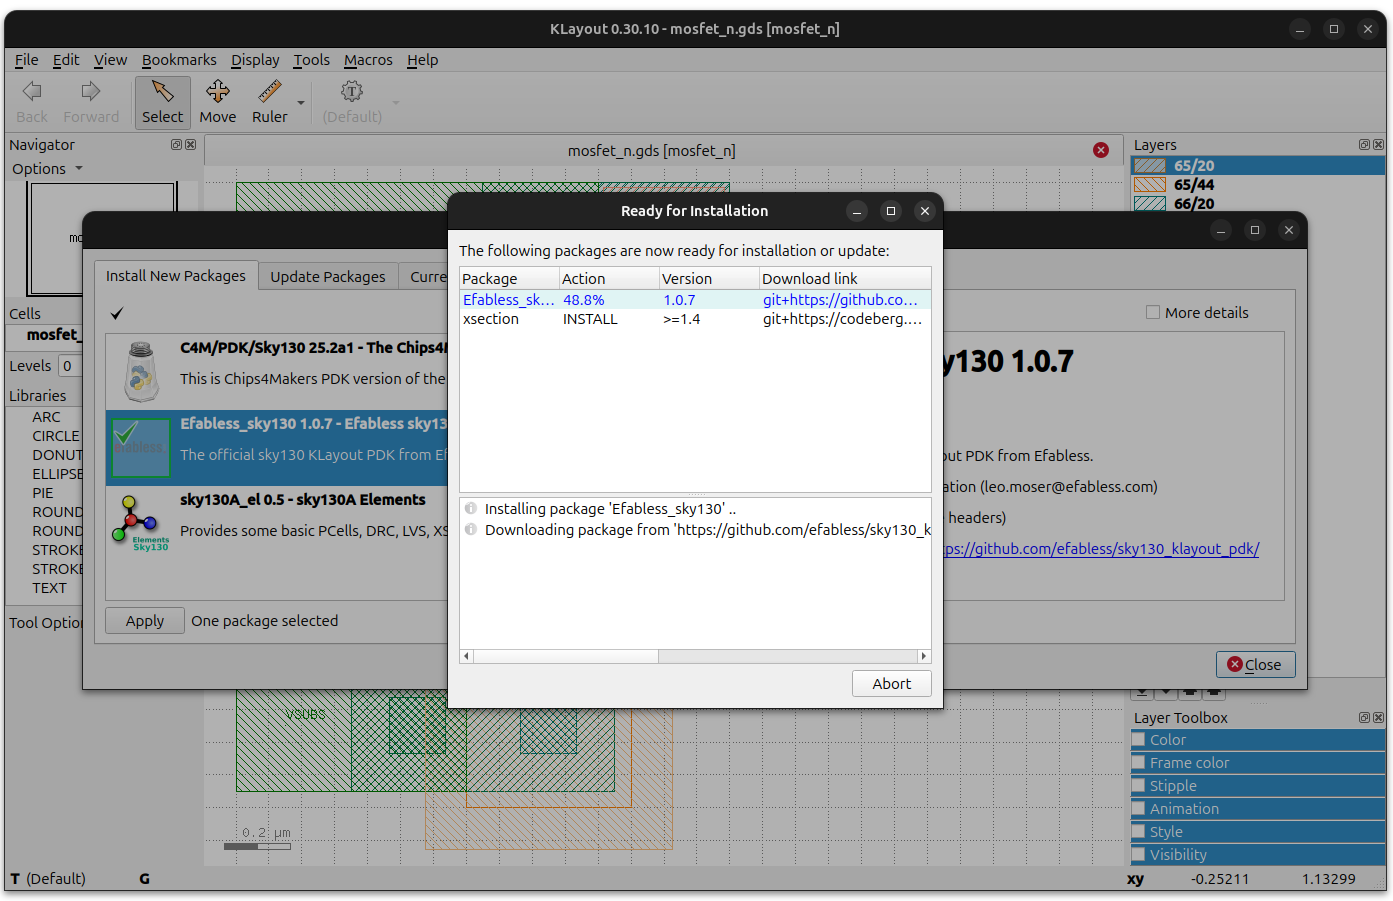Image resolution: width=1393 pixels, height=901 pixels.
Task: Click the (Default) technology toolbar icon
Action: pyautogui.click(x=352, y=92)
